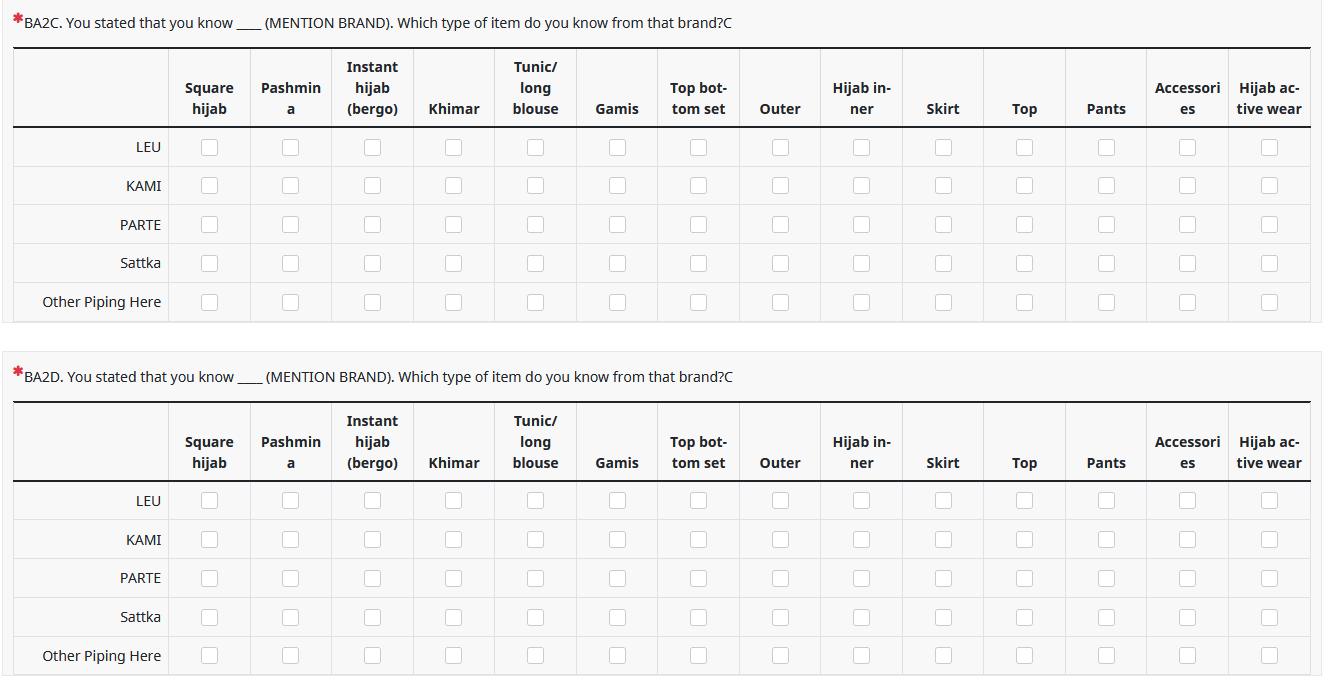
Task: Tick Other Piping Here Top in BA2D
Action: click(x=1024, y=655)
